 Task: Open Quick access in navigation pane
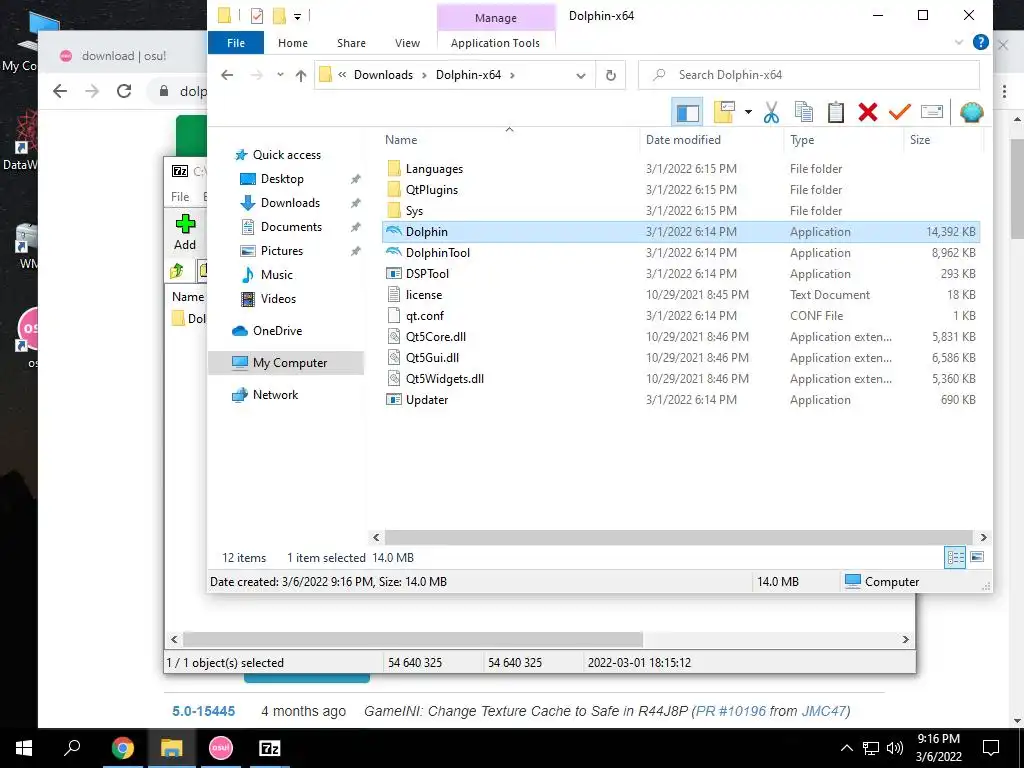click(x=287, y=155)
